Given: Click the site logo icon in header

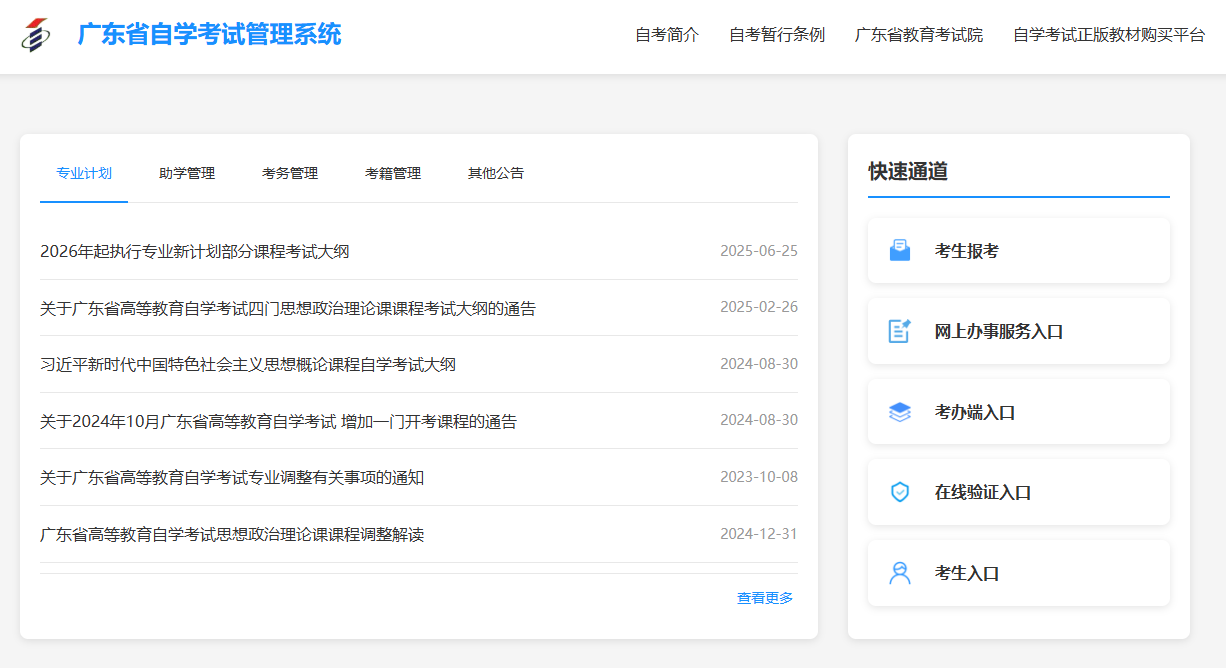Looking at the screenshot, I should click(36, 35).
